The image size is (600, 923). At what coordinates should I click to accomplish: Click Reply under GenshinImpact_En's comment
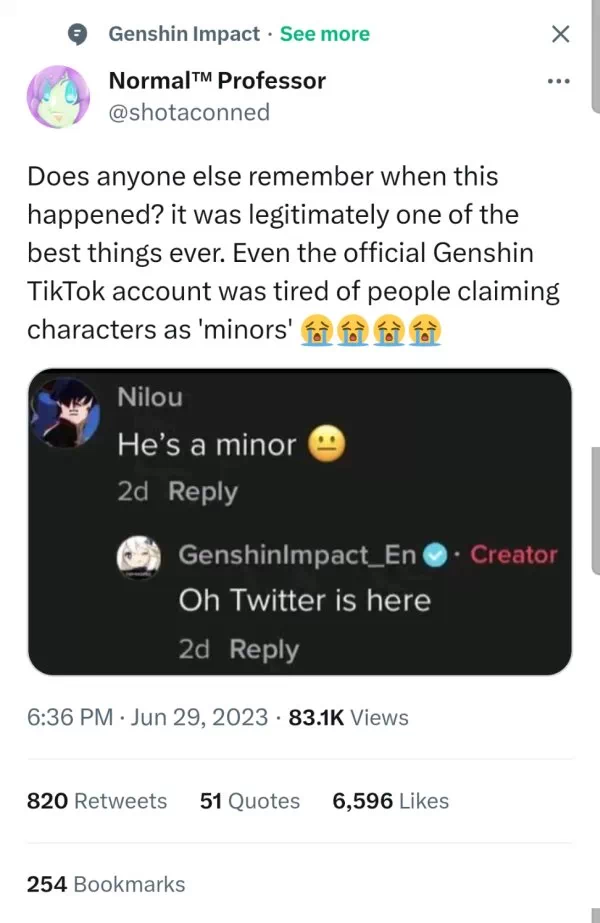[264, 650]
